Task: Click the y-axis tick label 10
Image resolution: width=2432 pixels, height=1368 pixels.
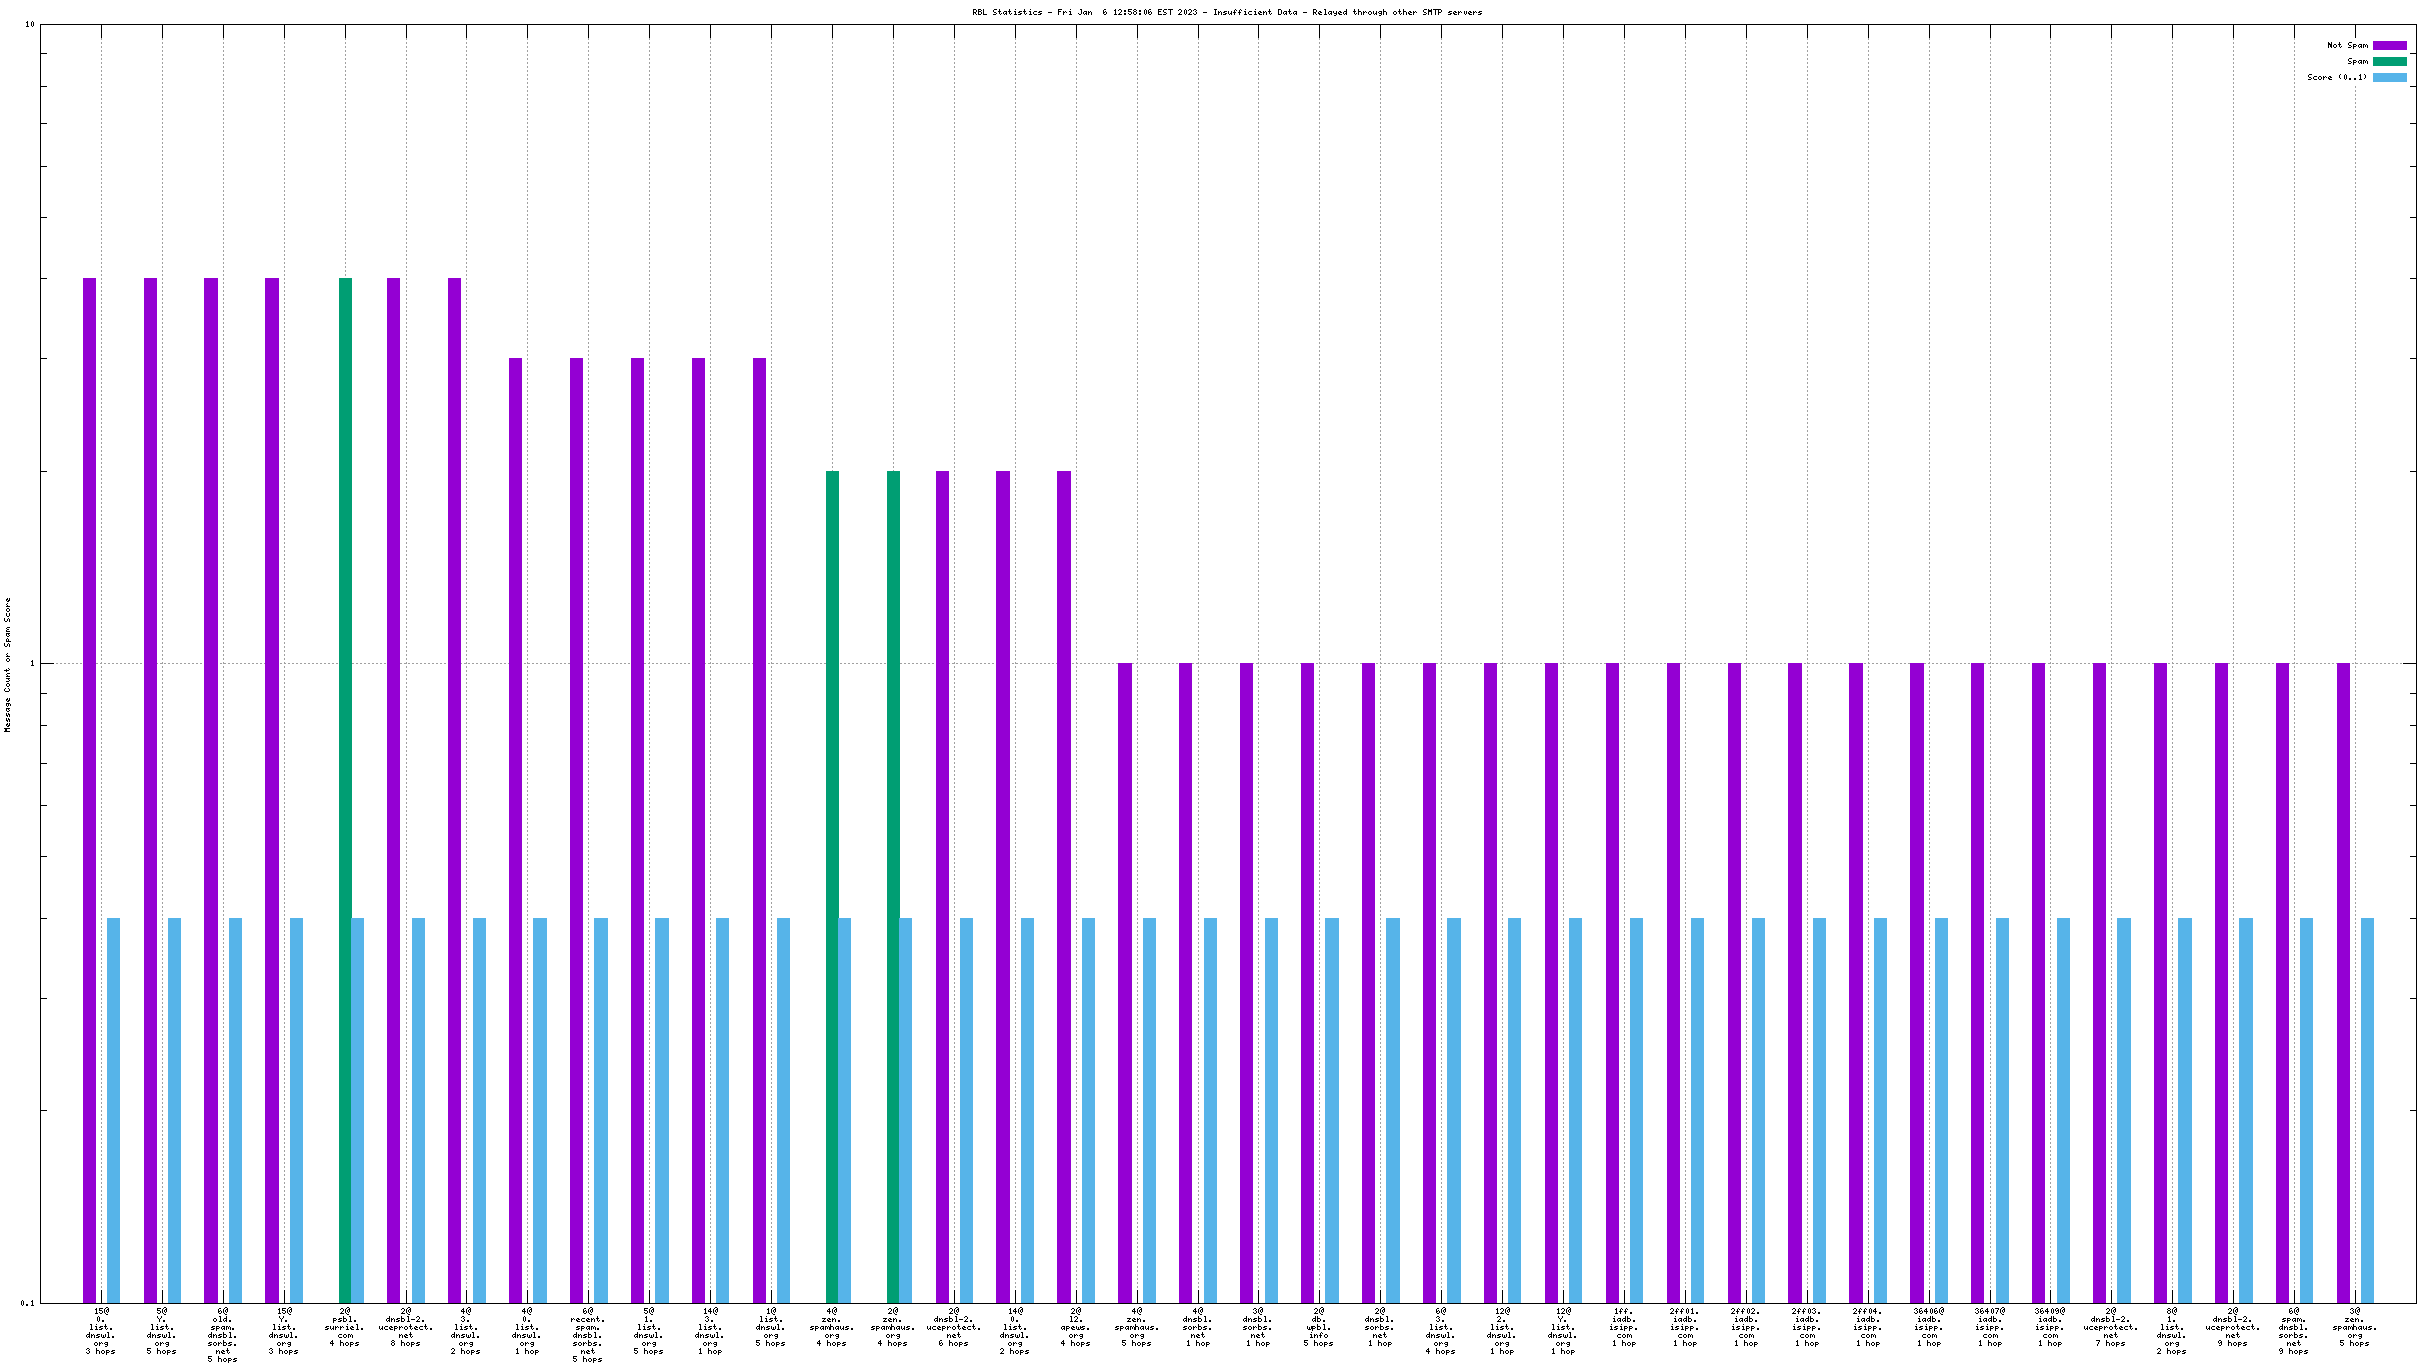Action: tap(29, 24)
